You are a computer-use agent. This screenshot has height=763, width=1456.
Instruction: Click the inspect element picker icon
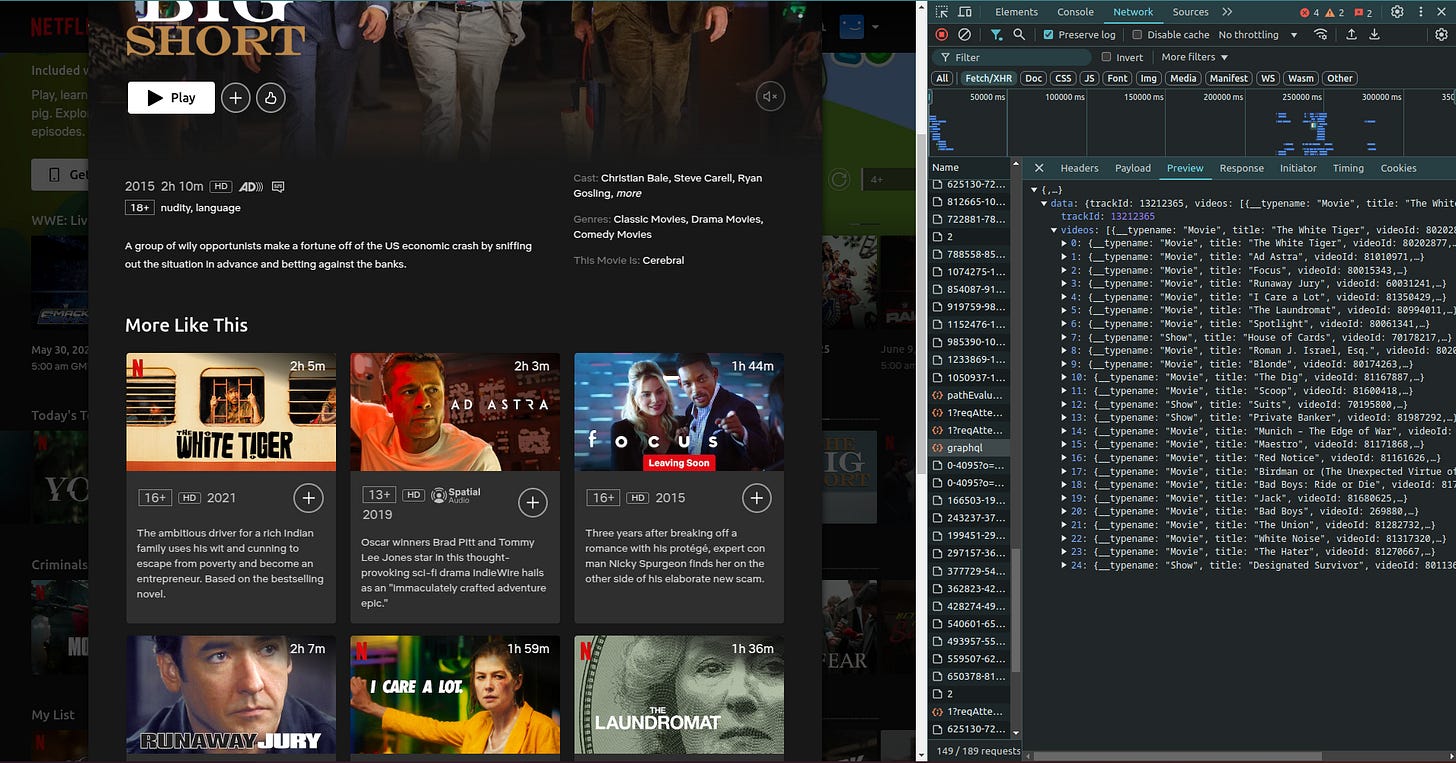(x=940, y=12)
